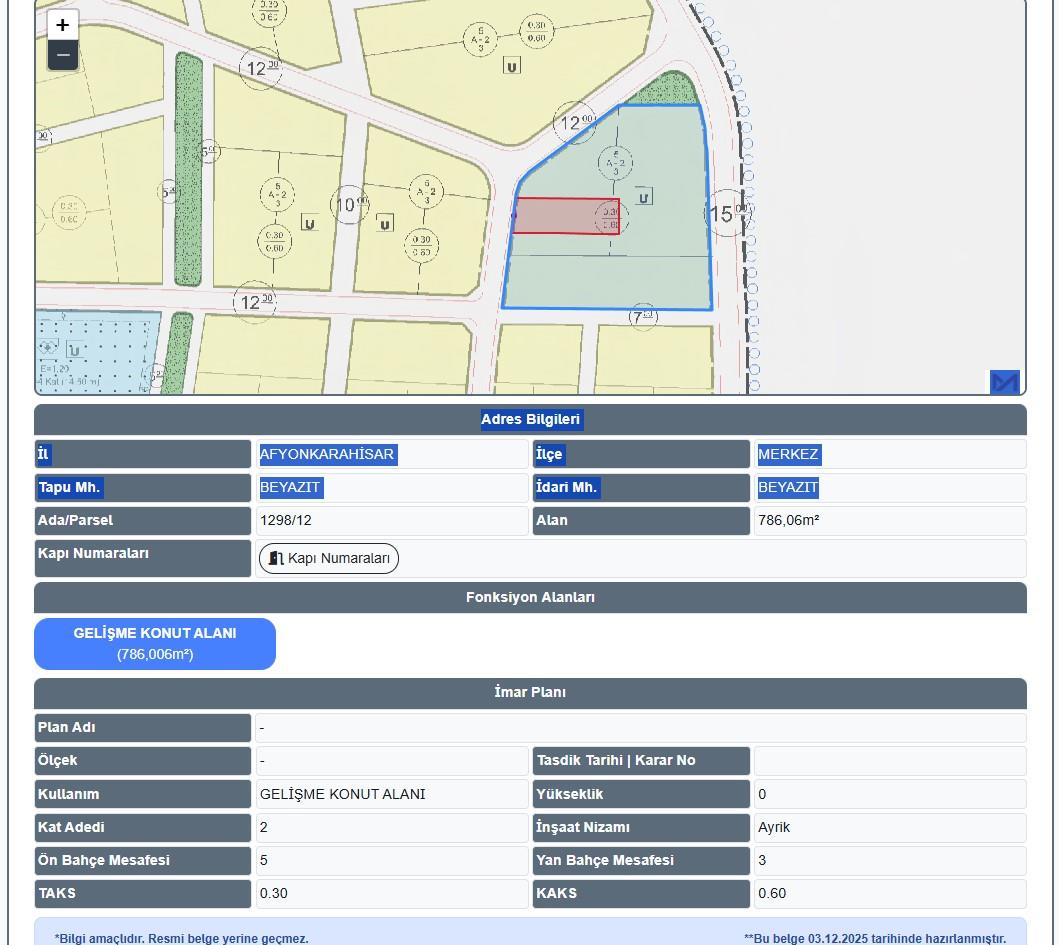Click the GELİŞME KONUT ALANI function badge
1059x945 pixels.
coord(155,644)
